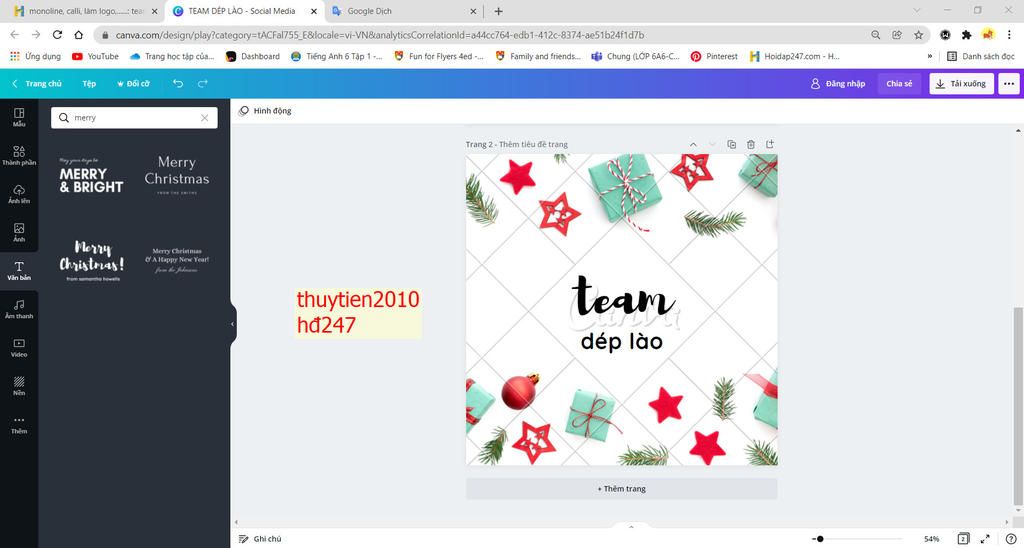Enter fullscreen presentation mode
The width and height of the screenshot is (1024, 548).
coord(985,539)
